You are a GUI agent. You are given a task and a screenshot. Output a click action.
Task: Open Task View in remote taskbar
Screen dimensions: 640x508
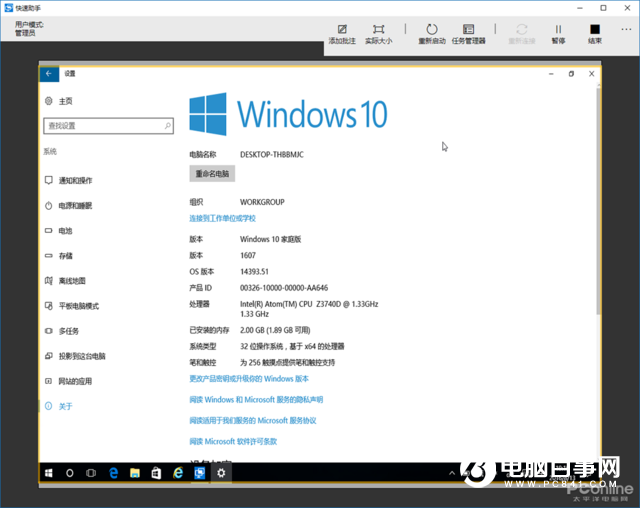point(91,473)
